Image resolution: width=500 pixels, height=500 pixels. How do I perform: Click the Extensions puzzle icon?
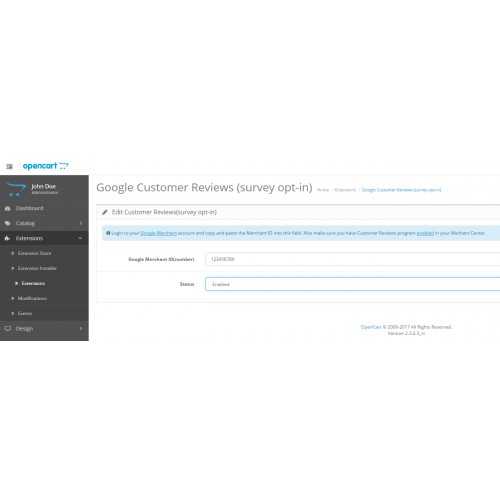coord(7,238)
